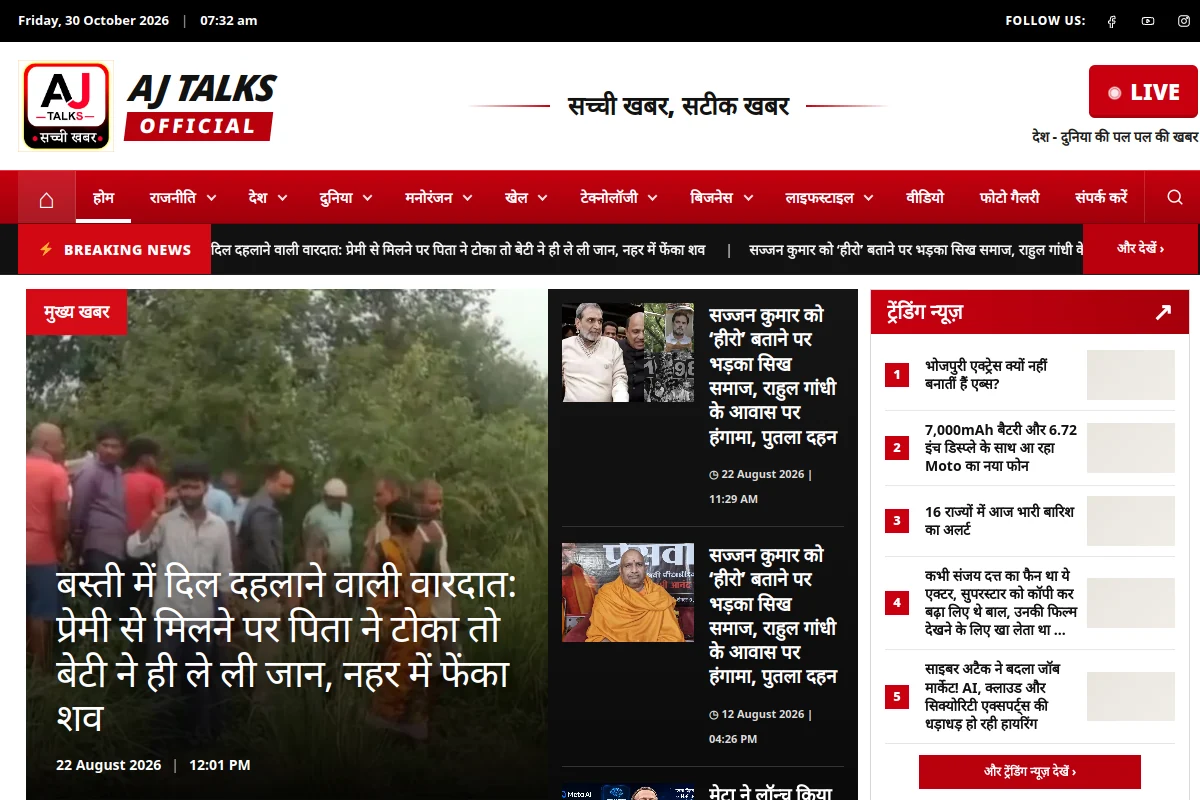The image size is (1200, 800).
Task: Click the और देखें breaking news button
Action: [1140, 249]
